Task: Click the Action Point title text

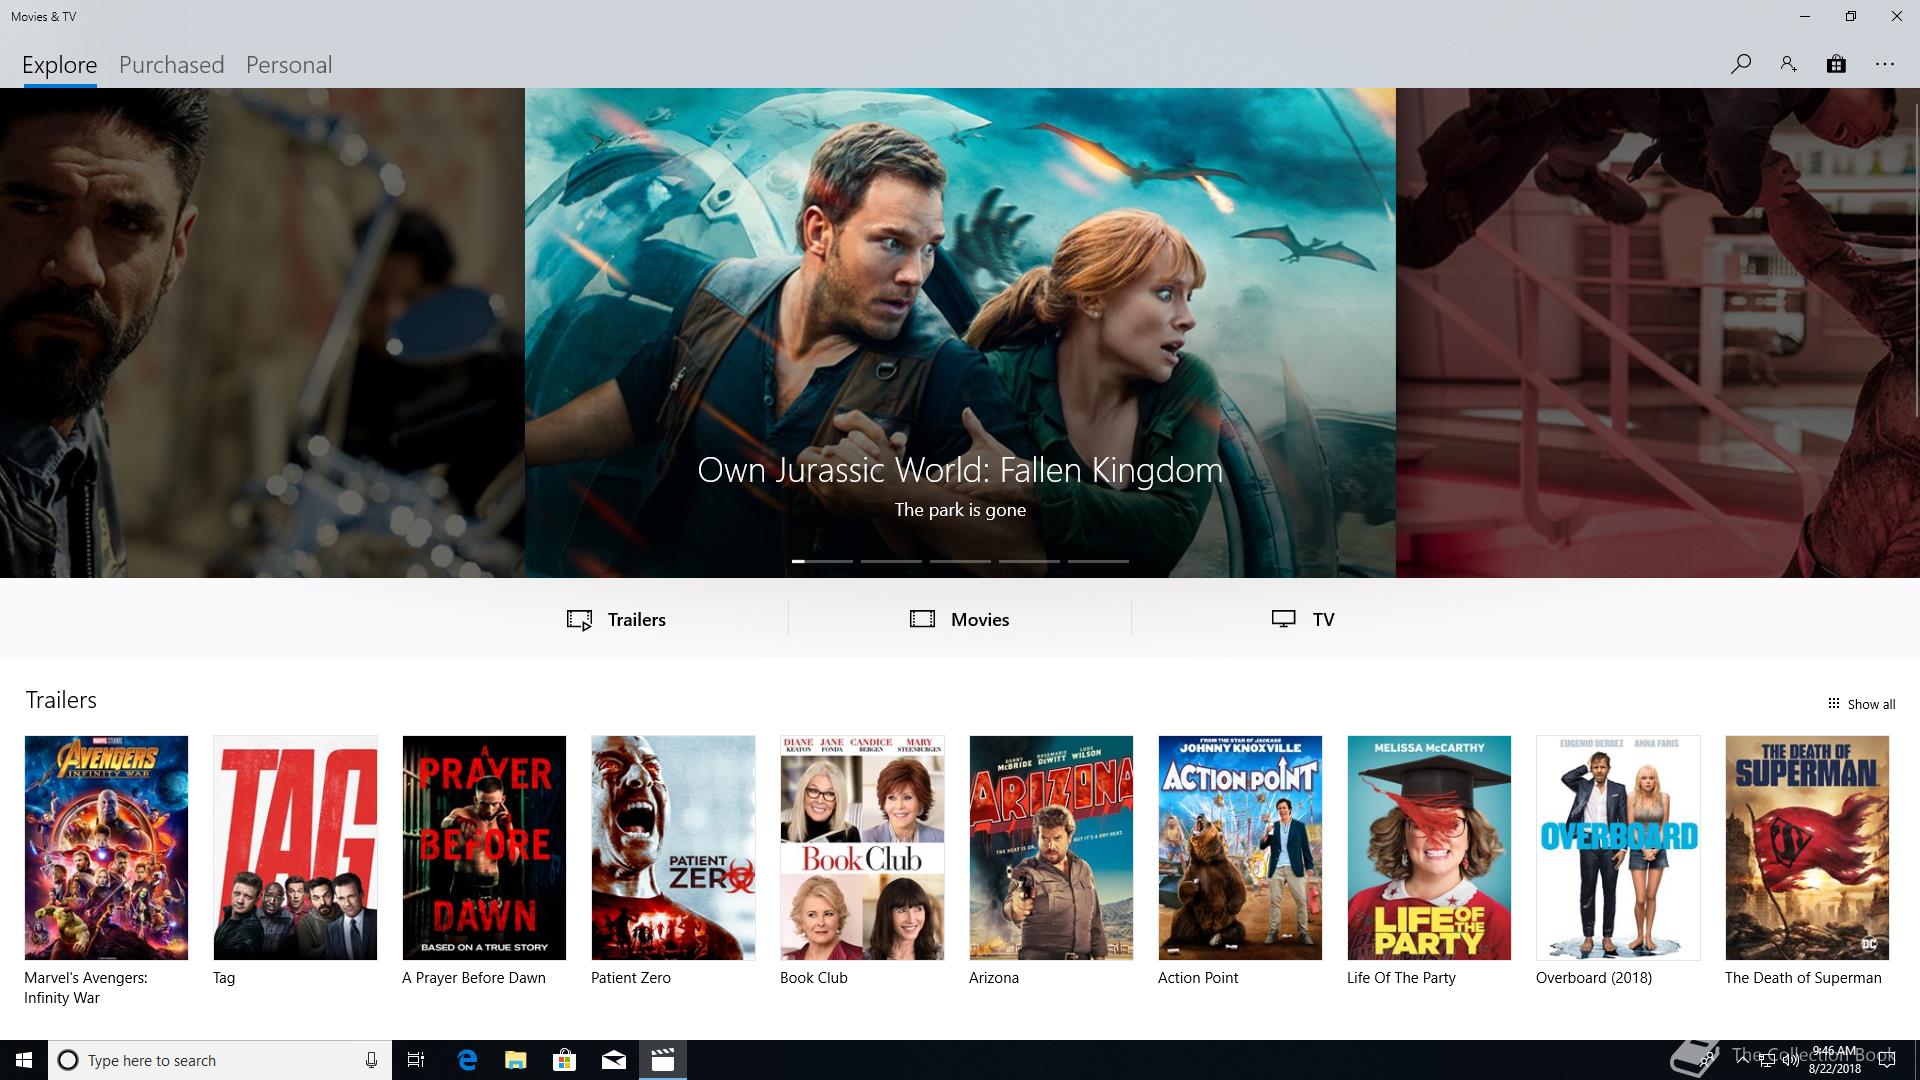Action: click(x=1198, y=978)
